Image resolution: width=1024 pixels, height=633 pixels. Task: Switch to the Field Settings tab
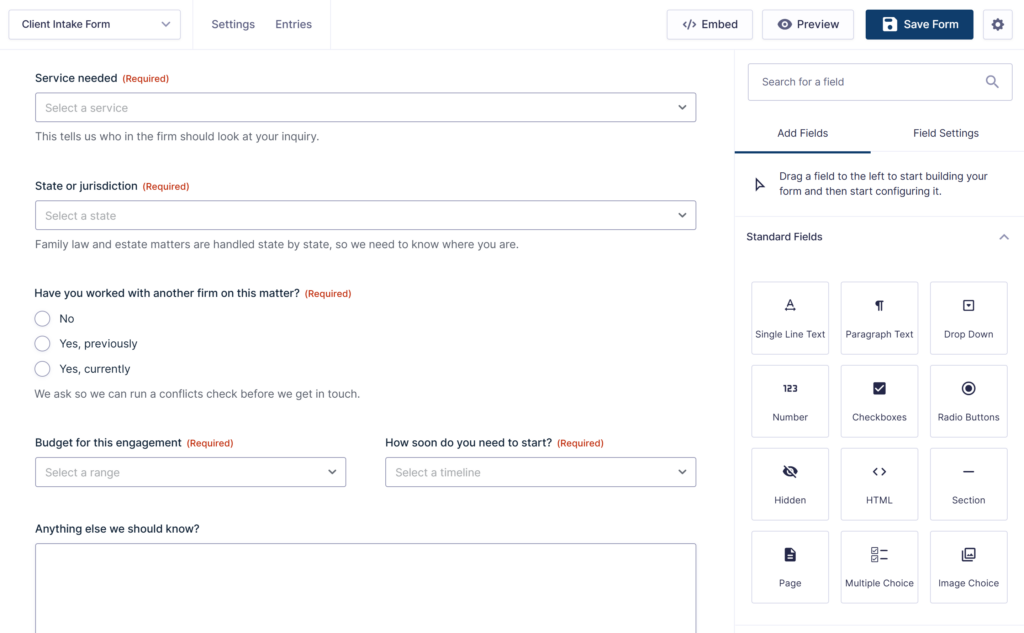946,133
